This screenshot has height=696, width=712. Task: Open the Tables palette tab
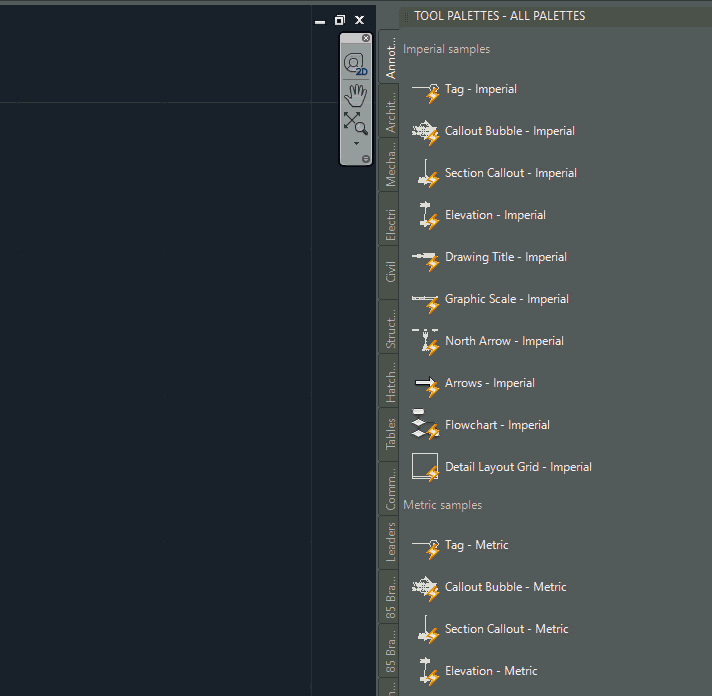[x=390, y=433]
